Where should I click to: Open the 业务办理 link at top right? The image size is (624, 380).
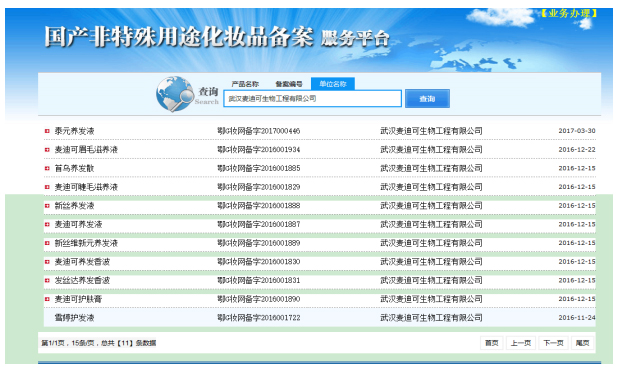click(569, 13)
